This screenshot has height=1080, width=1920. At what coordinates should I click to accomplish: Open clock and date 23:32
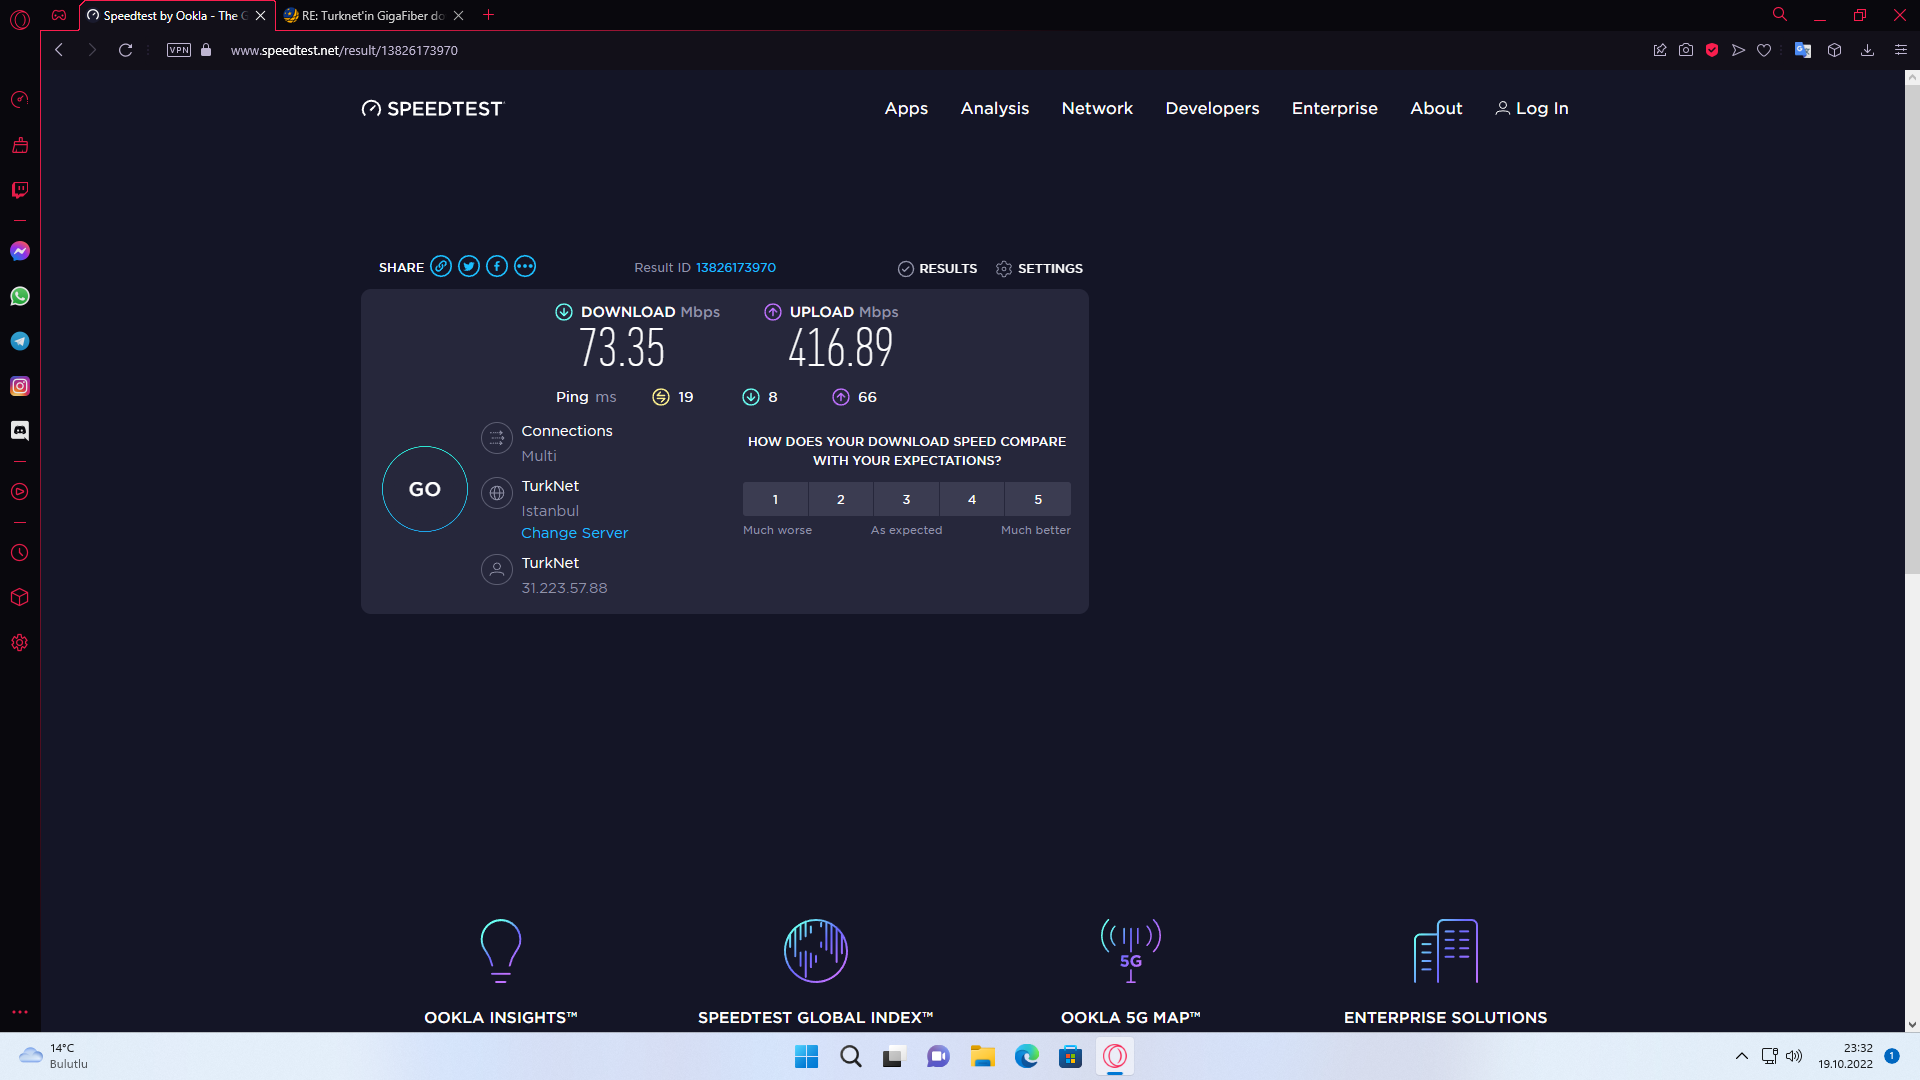click(x=1846, y=1056)
